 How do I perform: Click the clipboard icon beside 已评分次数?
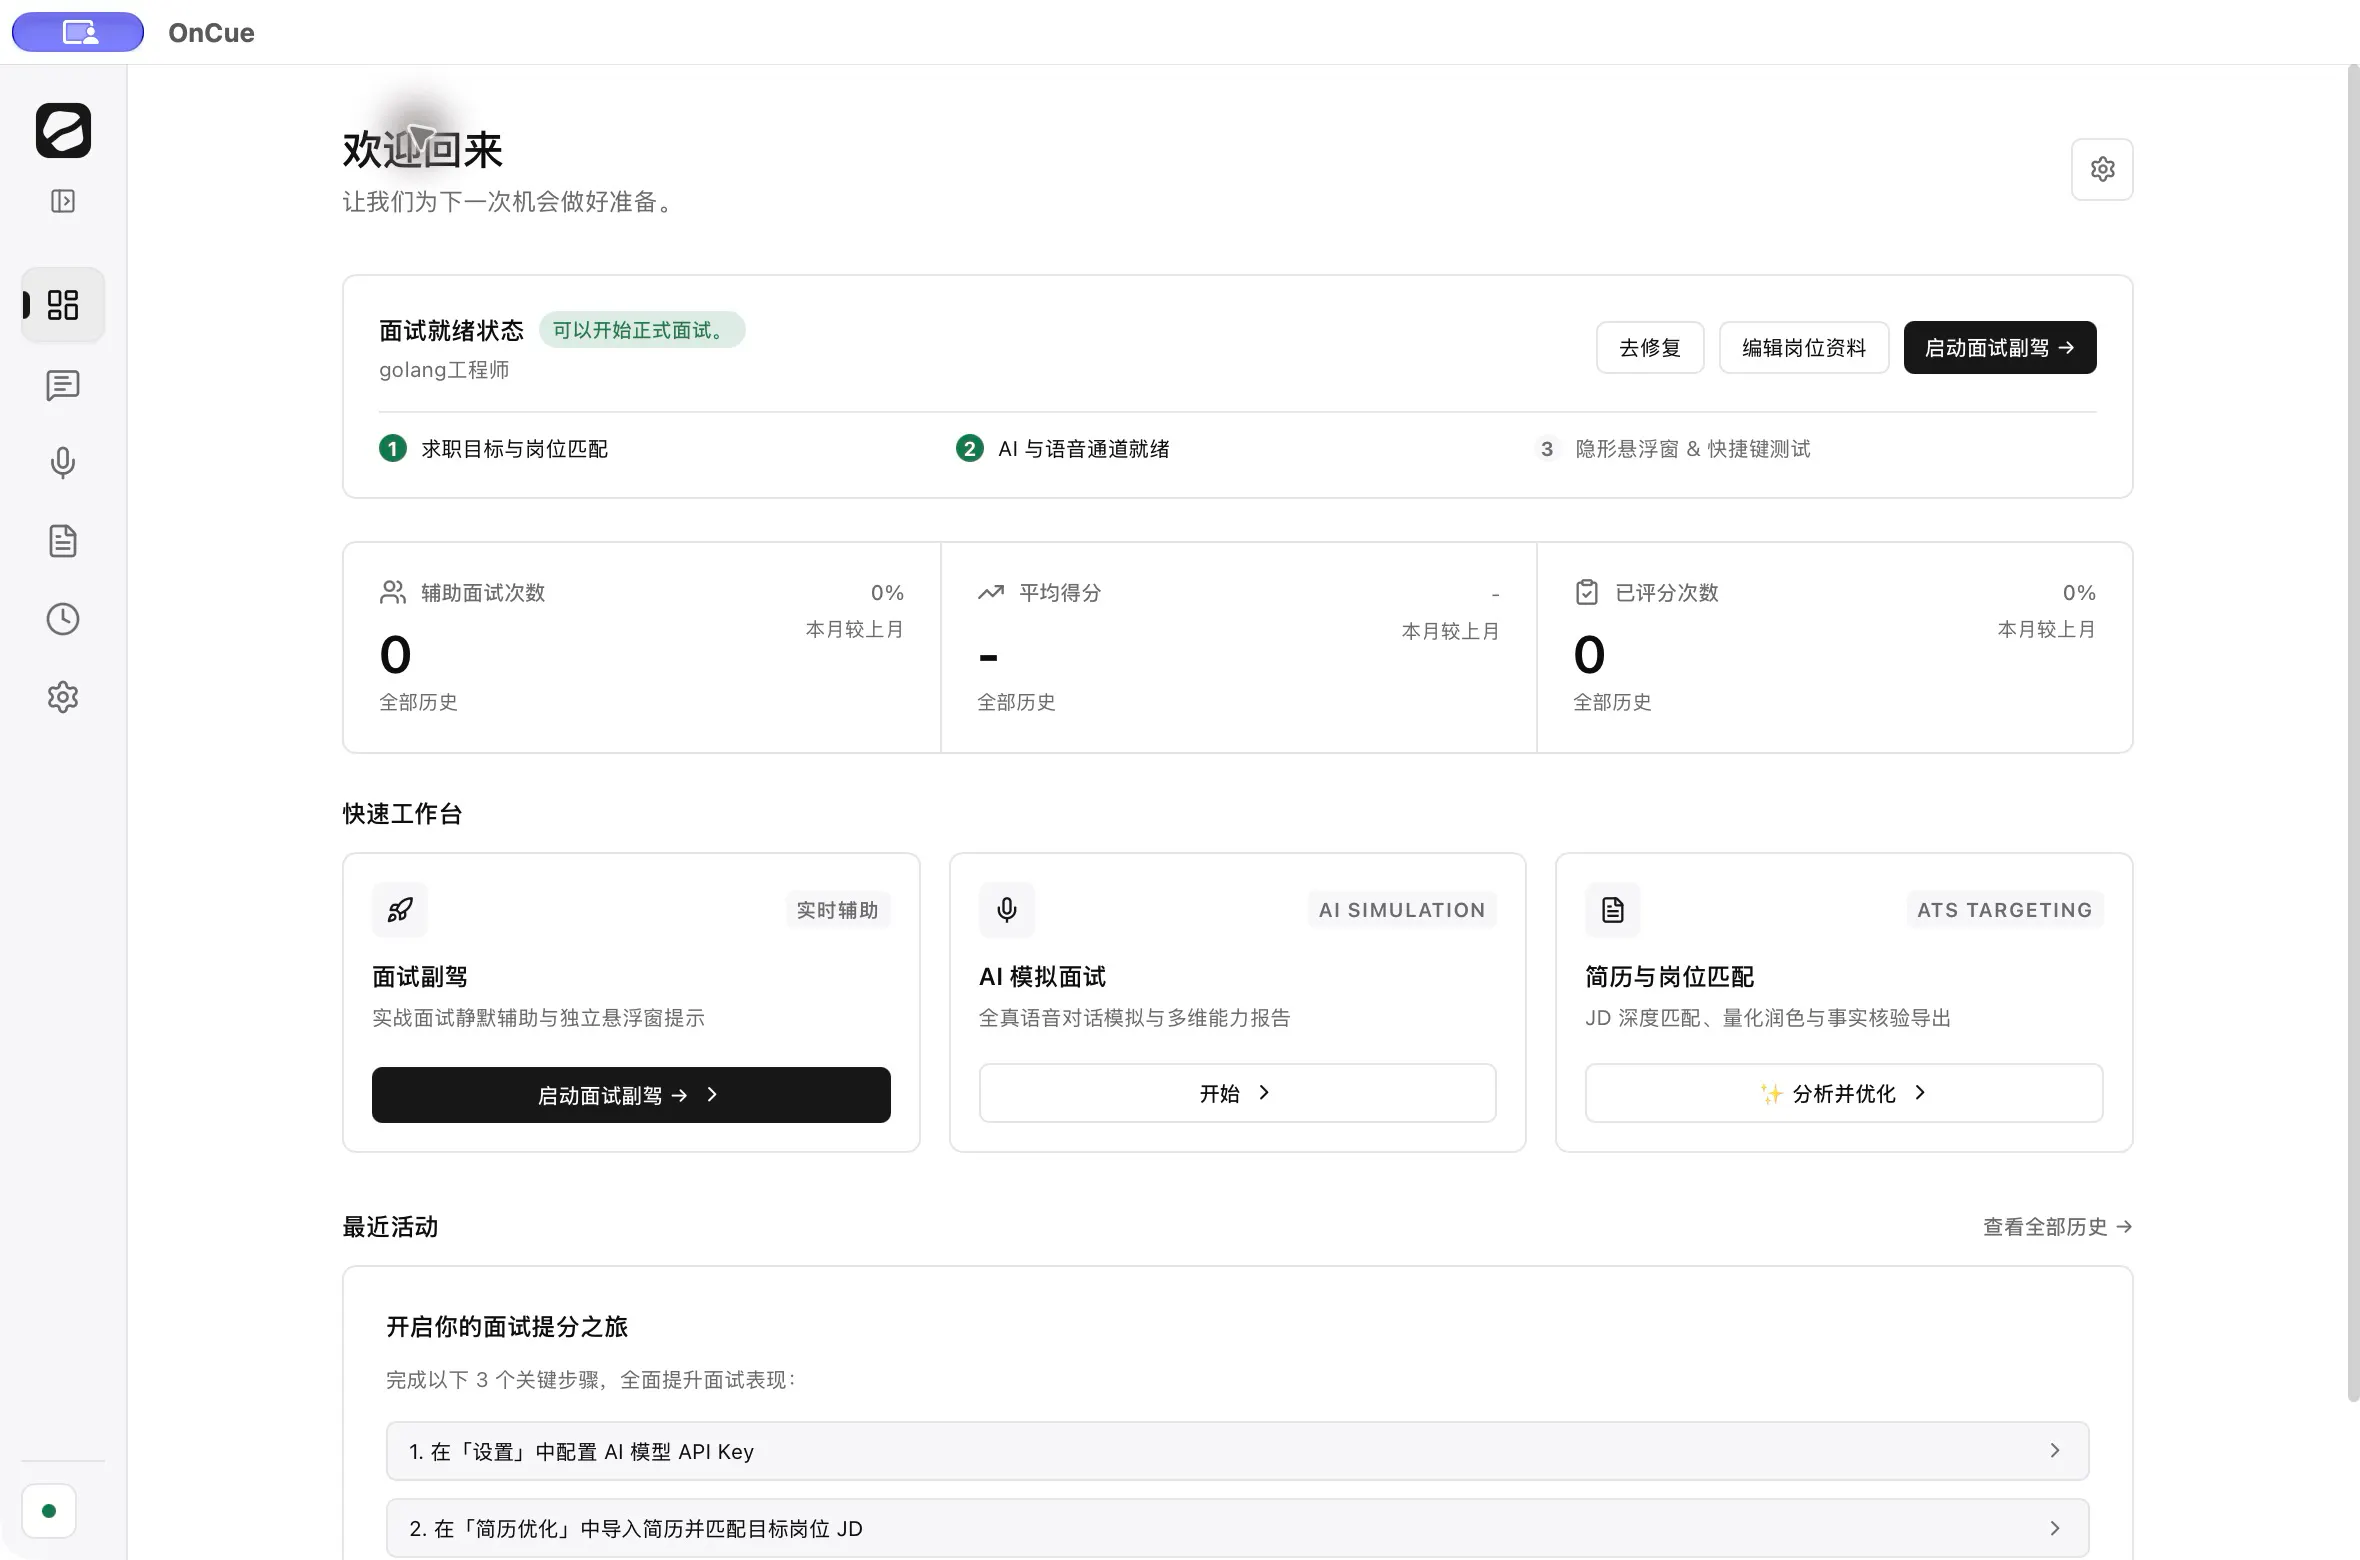1587,593
